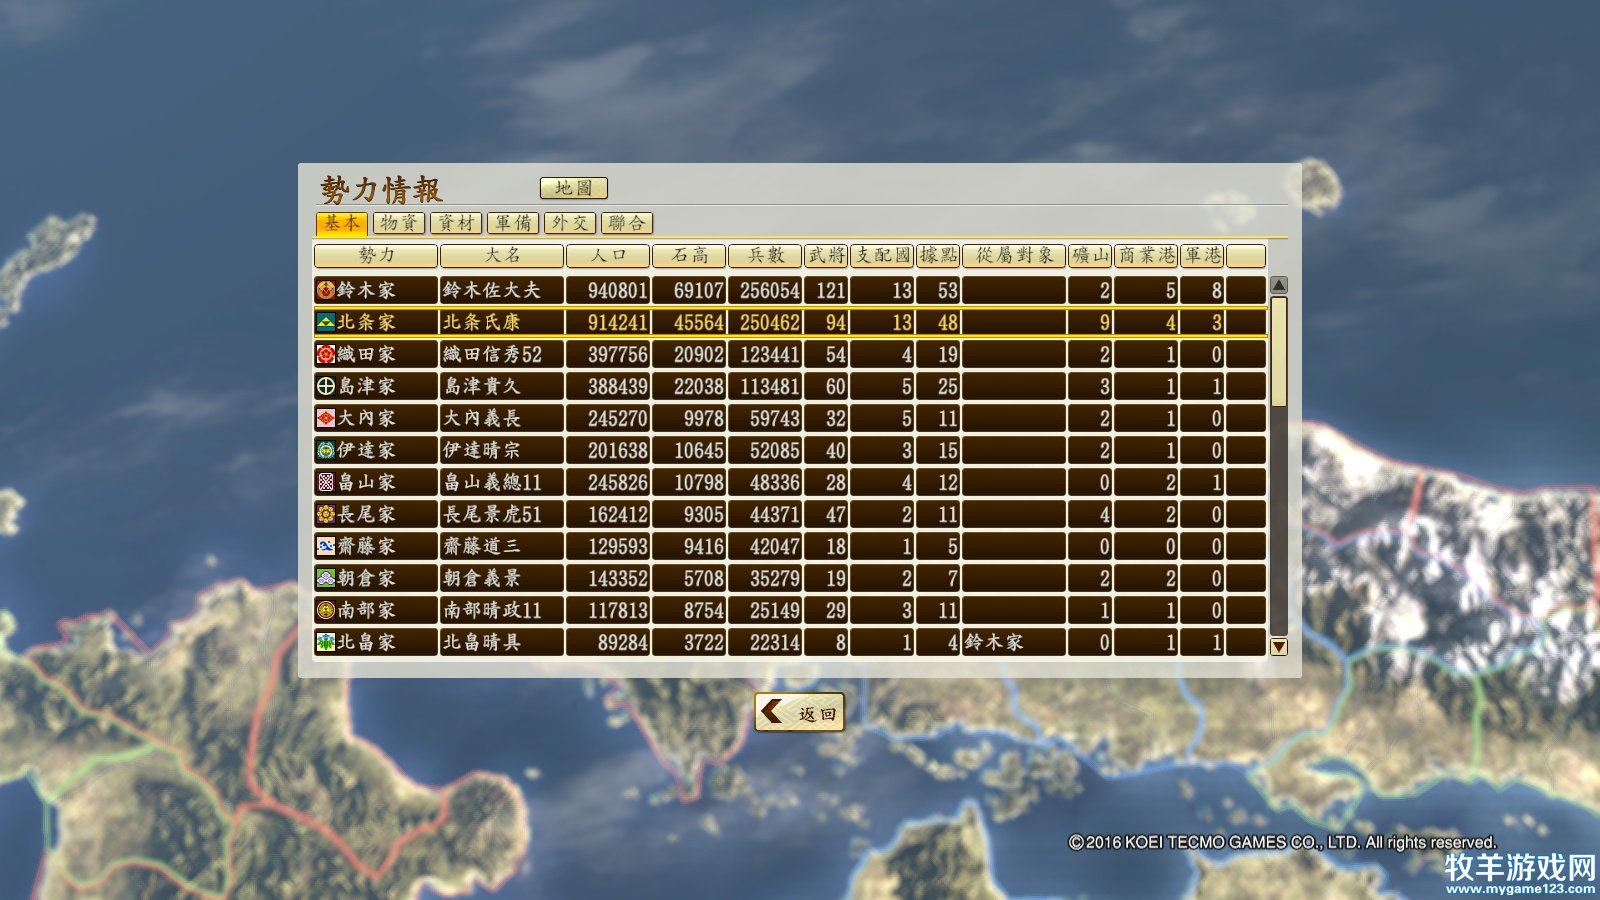Click the 大内家 clan crest icon
Screen dimensions: 1600x900
click(x=326, y=418)
